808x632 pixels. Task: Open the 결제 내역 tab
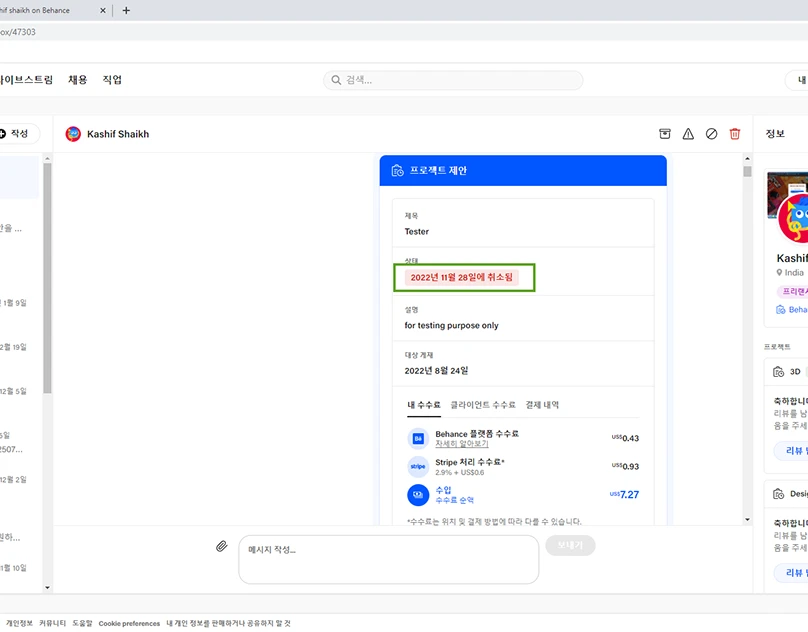coord(542,405)
